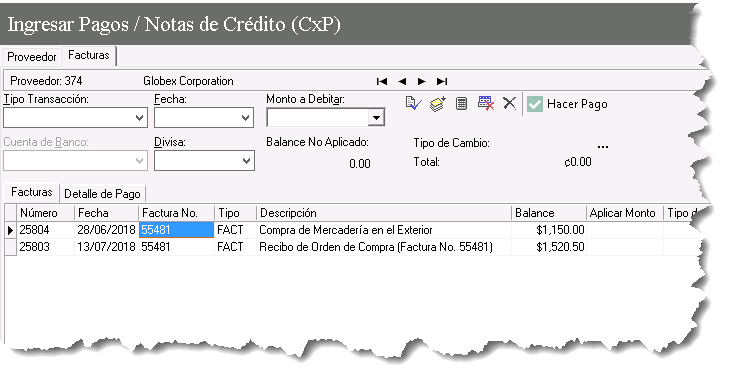Click the money stack toolbar icon
This screenshot has width=733, height=380.
[438, 104]
